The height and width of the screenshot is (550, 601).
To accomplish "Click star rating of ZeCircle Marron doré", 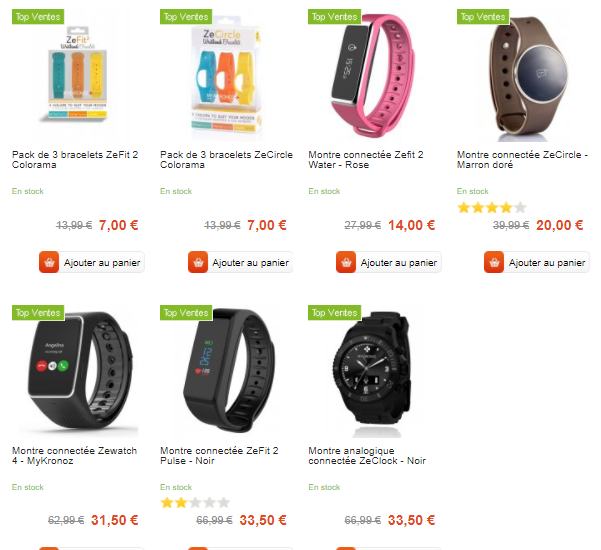I will click(492, 208).
